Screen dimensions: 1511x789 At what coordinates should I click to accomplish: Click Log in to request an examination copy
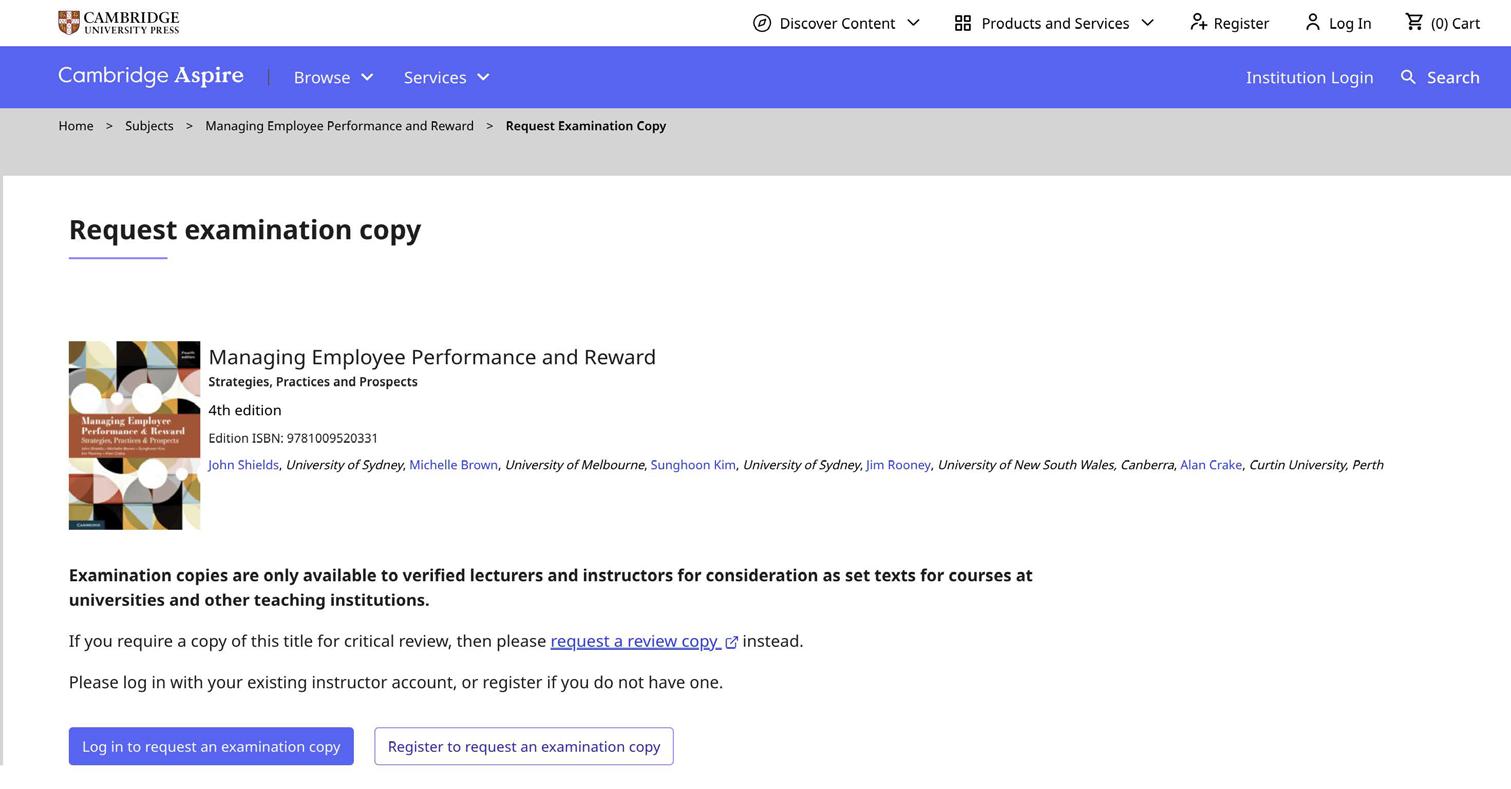[211, 747]
